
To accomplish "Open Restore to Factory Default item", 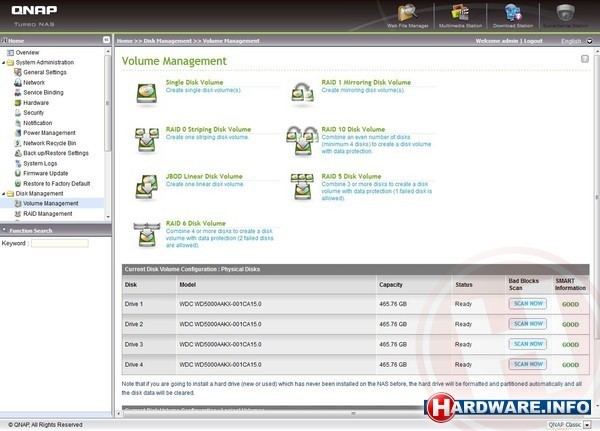I will pyautogui.click(x=57, y=183).
